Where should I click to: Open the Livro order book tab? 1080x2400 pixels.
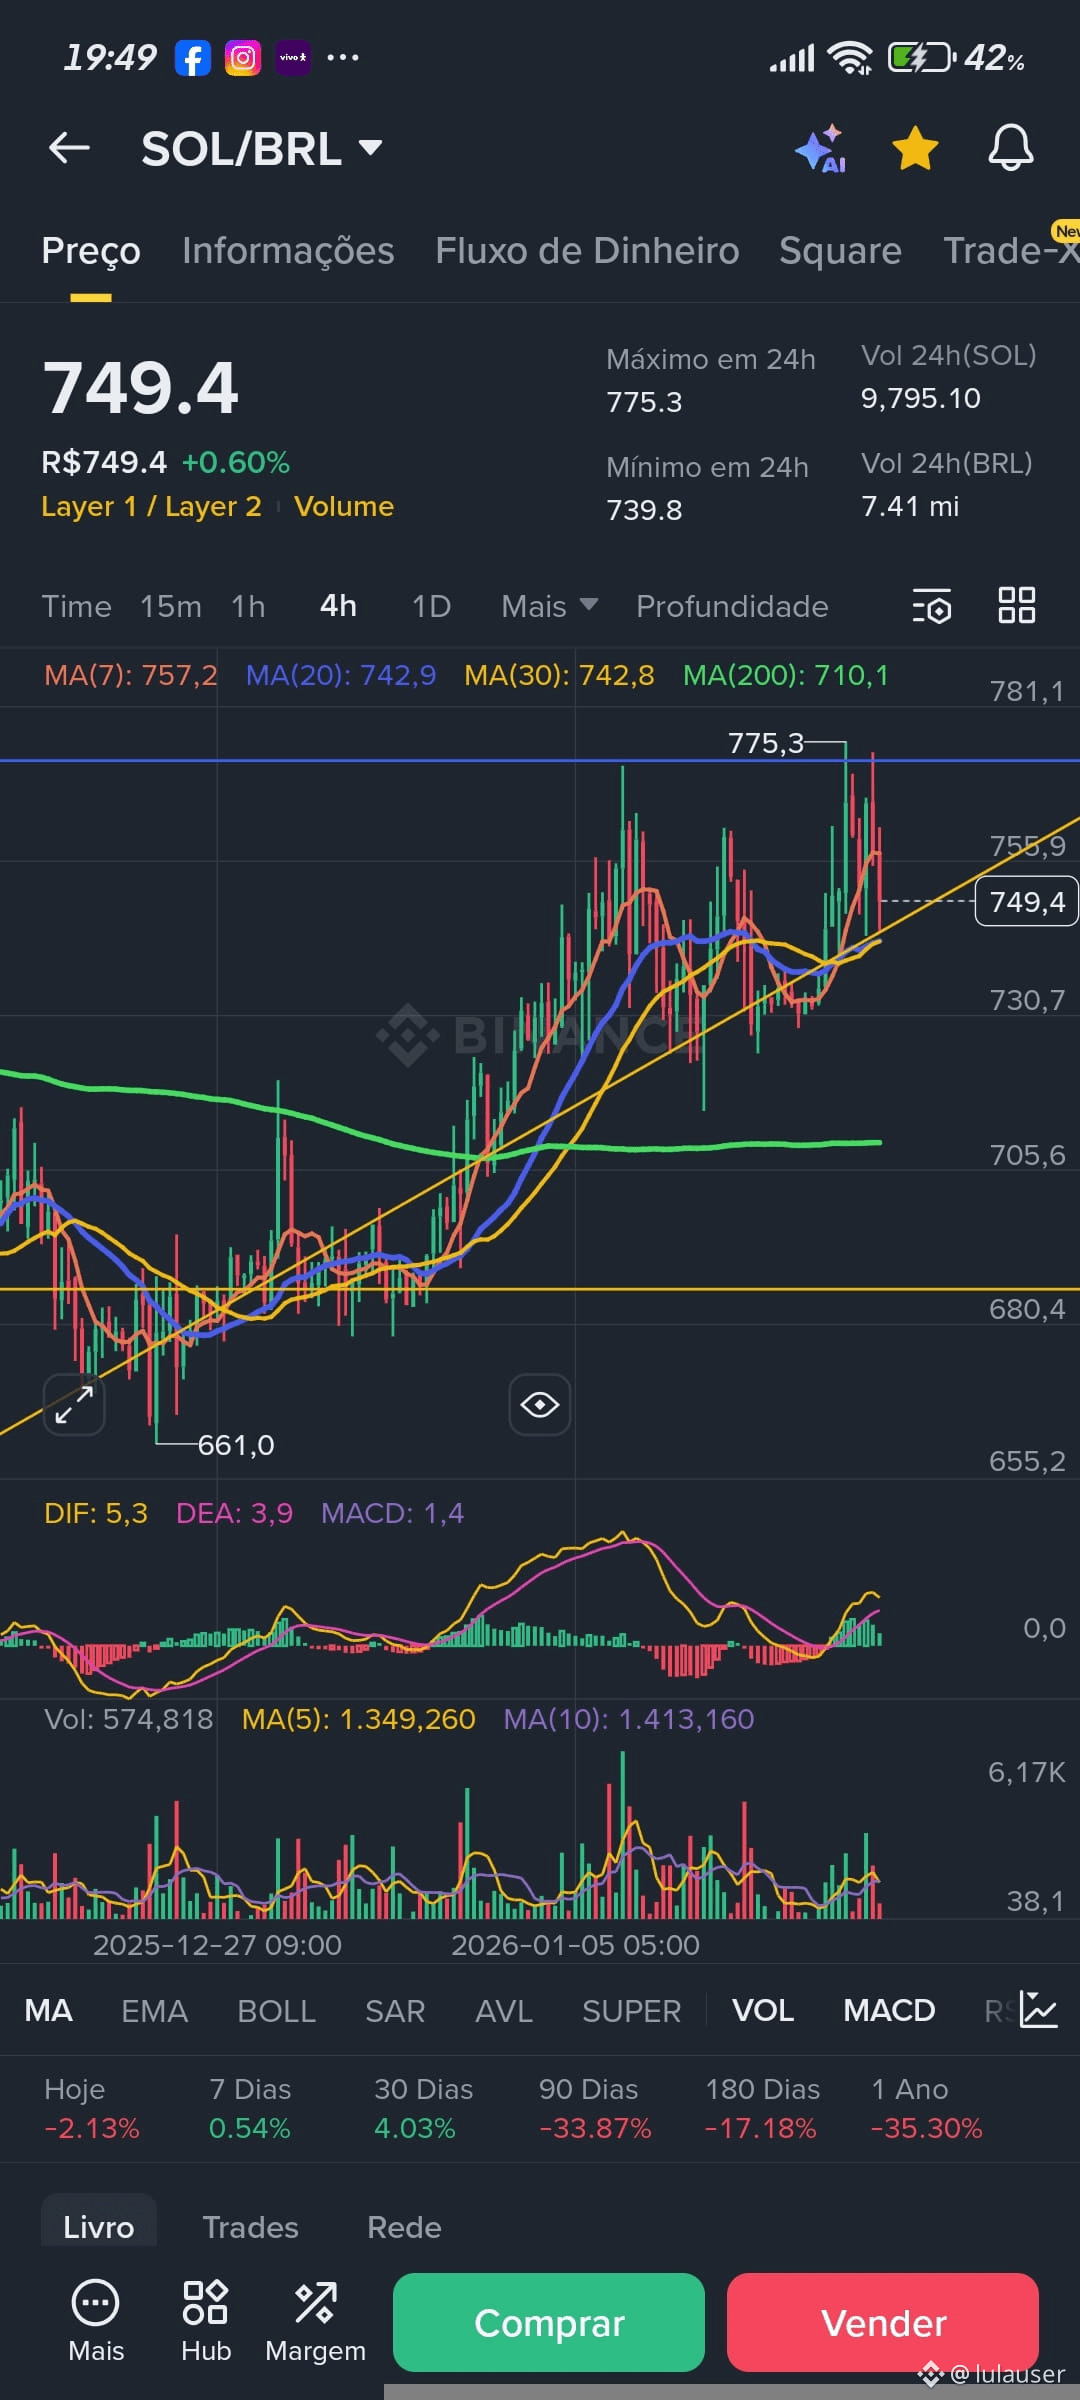(98, 2228)
